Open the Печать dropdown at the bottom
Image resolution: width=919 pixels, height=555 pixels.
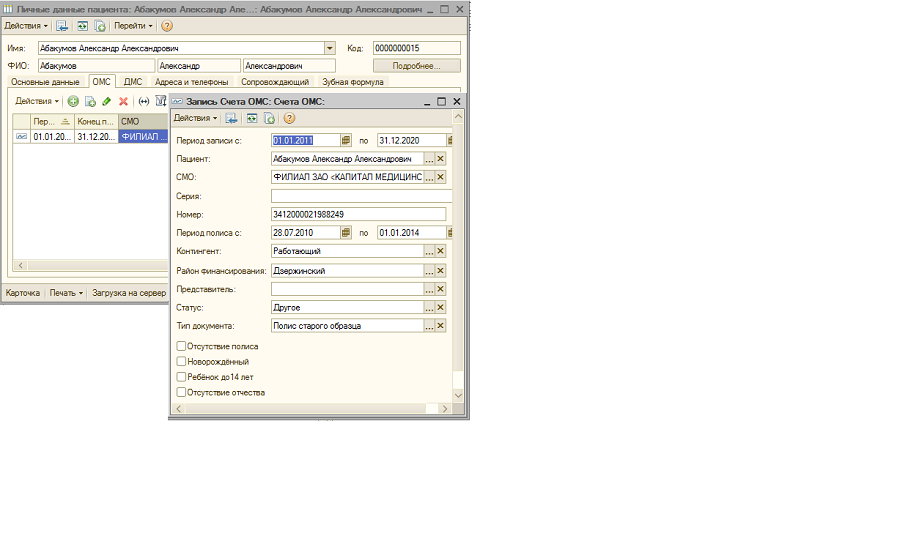[66, 293]
